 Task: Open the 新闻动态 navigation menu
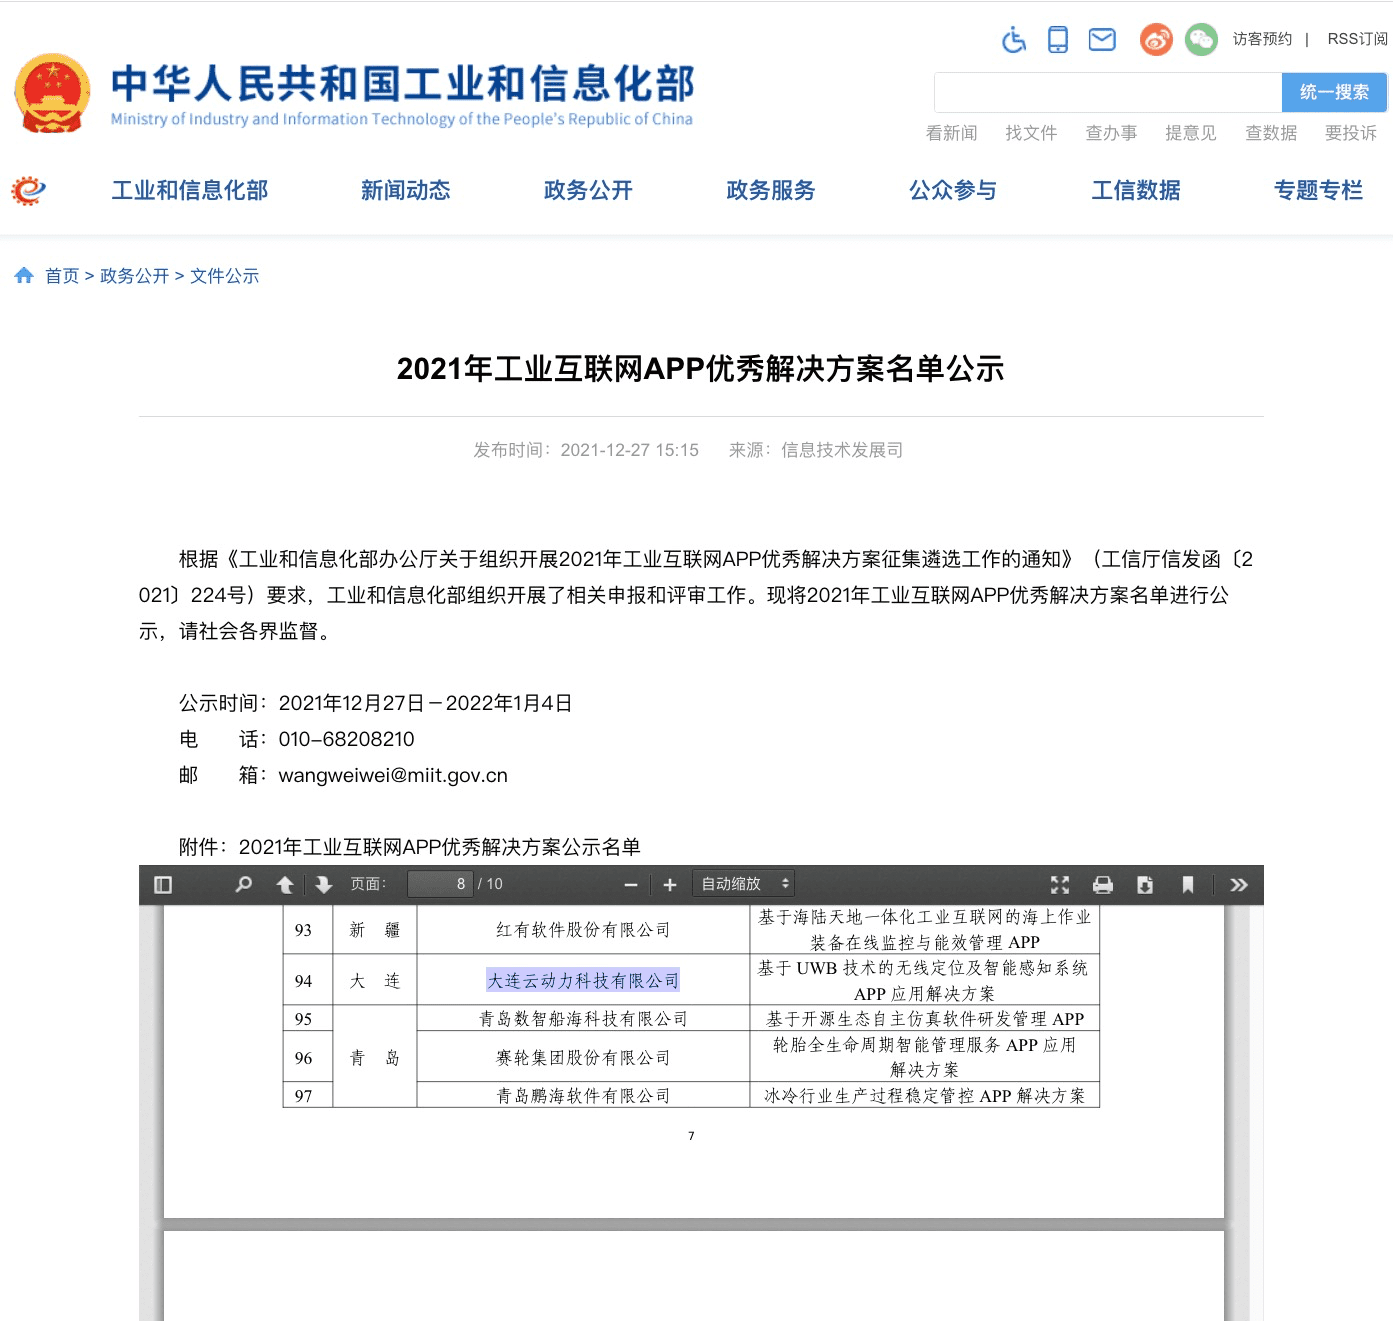tap(405, 190)
